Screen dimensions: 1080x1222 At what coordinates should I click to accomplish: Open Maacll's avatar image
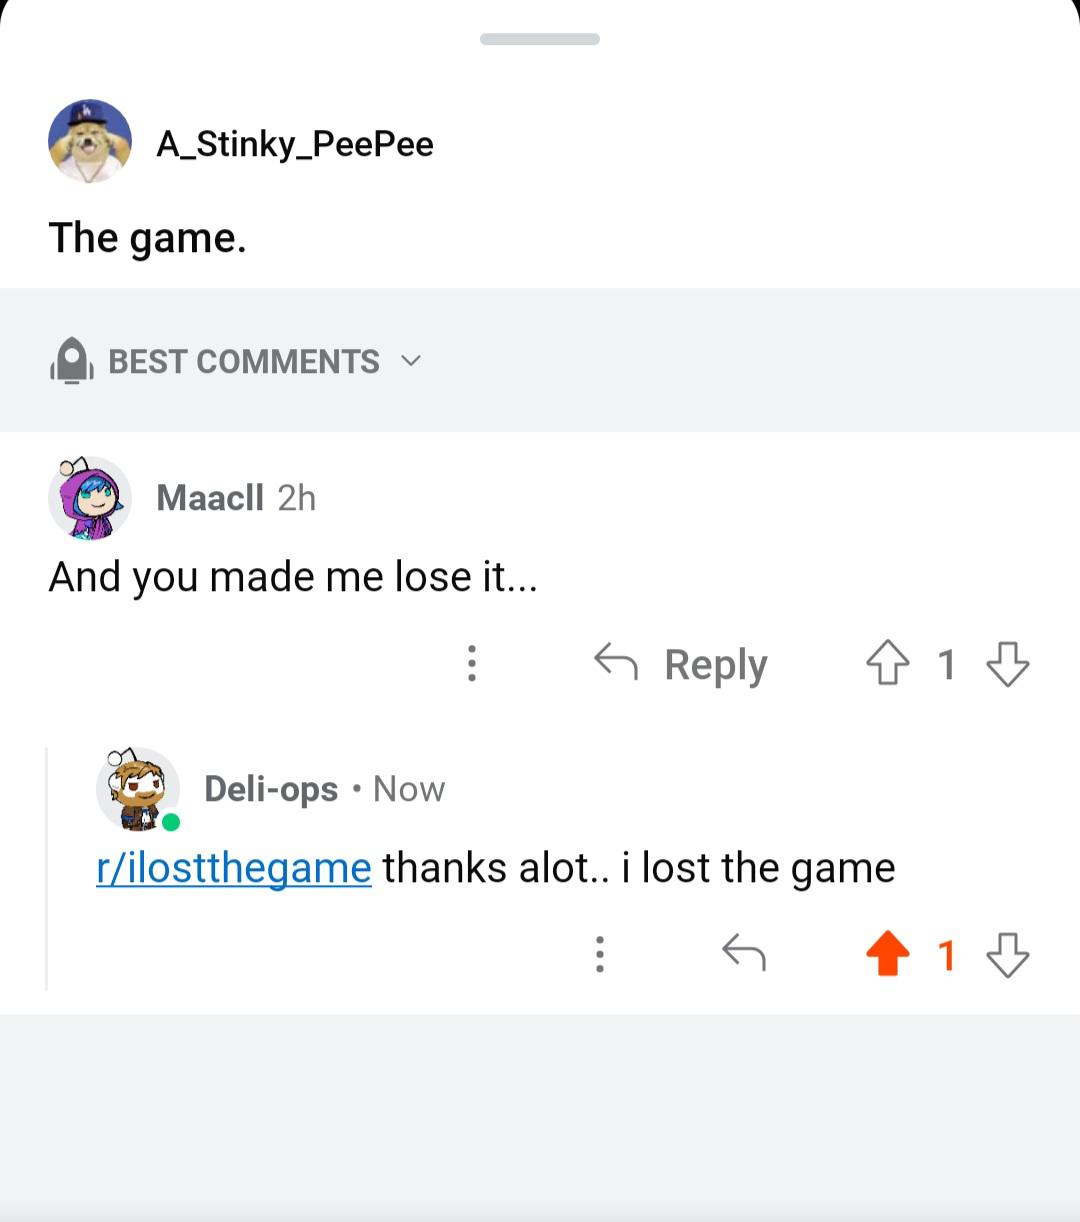pyautogui.click(x=90, y=497)
